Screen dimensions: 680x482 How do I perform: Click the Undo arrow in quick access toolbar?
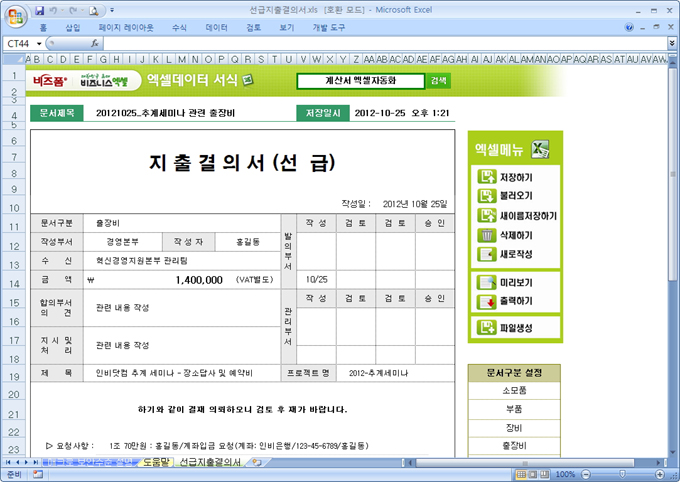(53, 10)
